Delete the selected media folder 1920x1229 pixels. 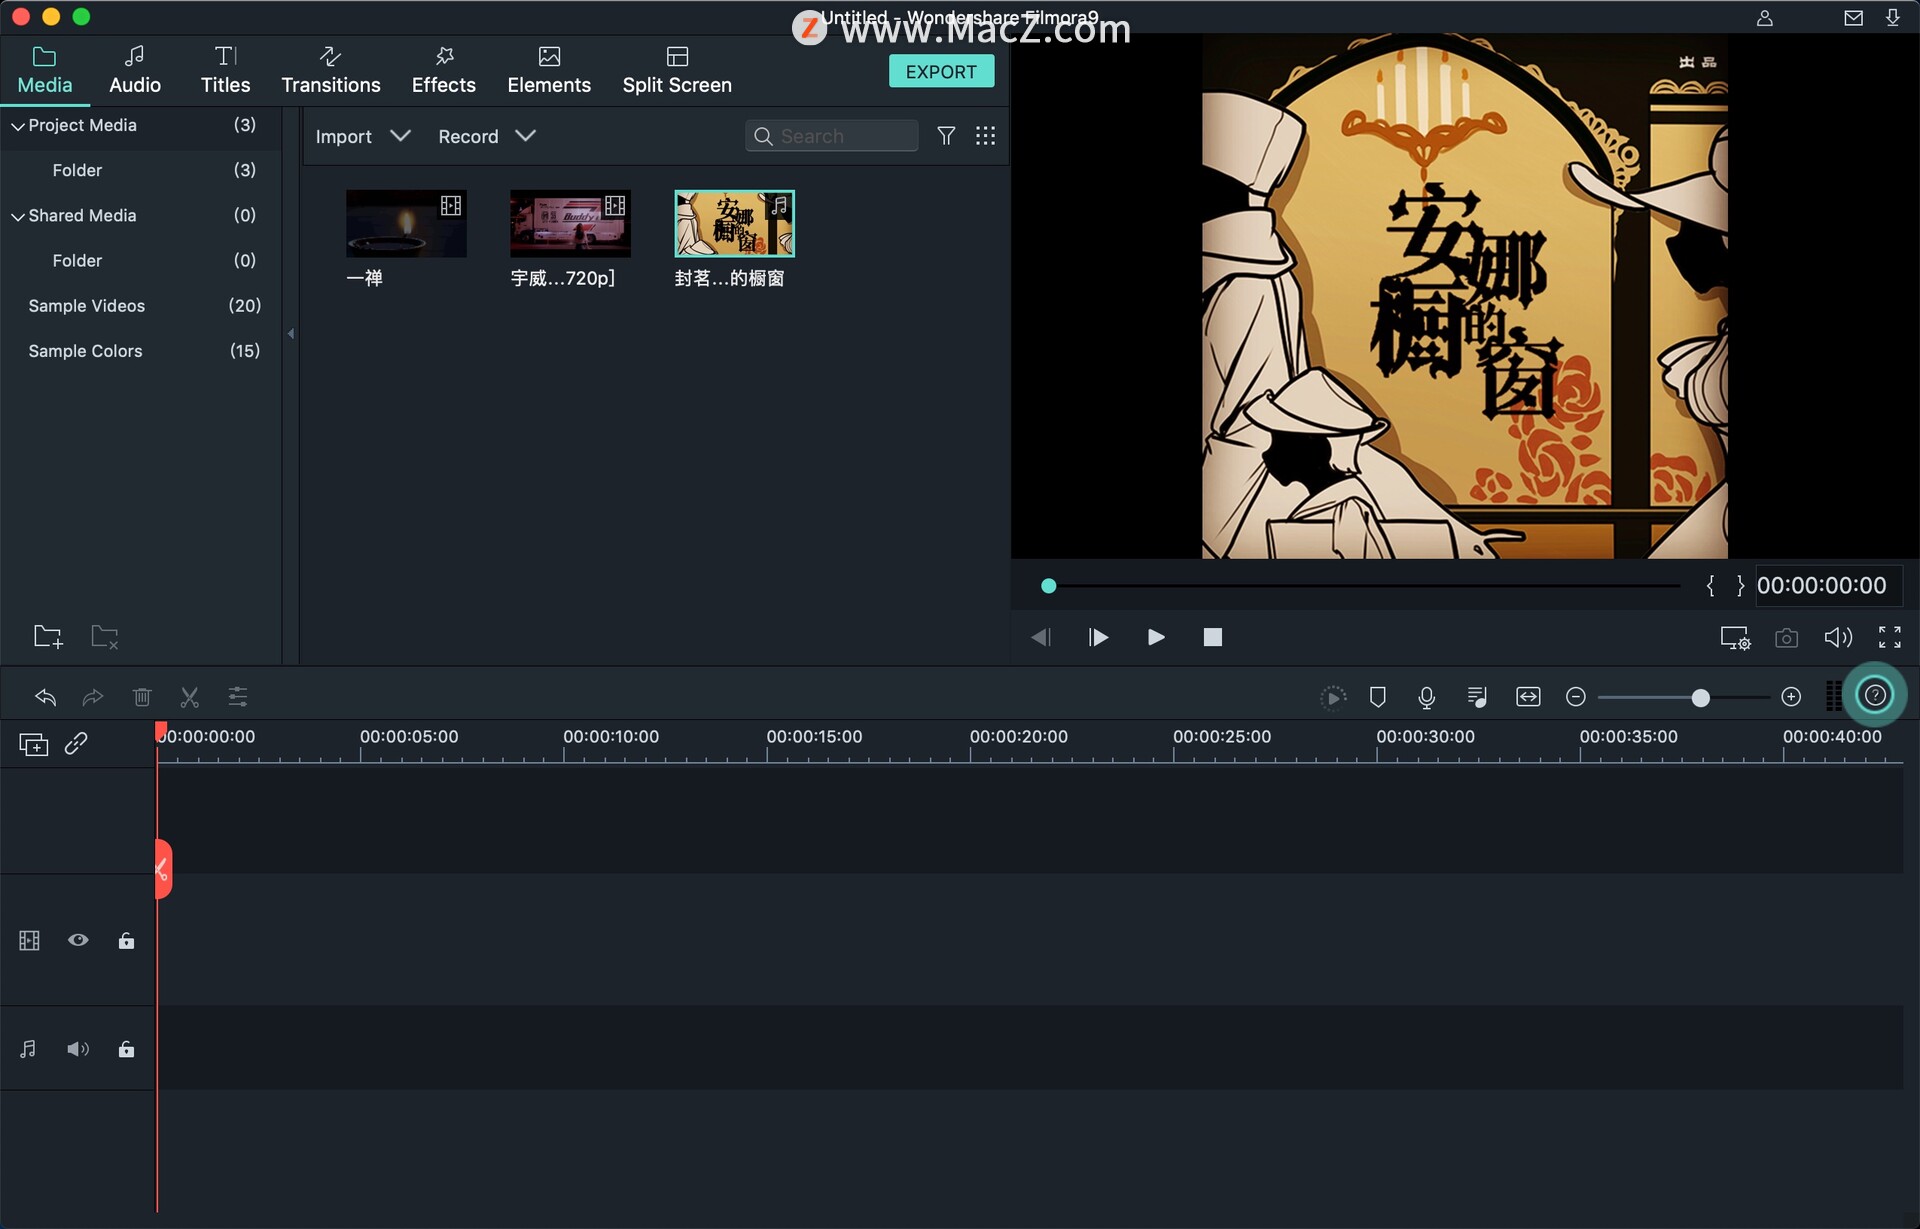click(105, 637)
